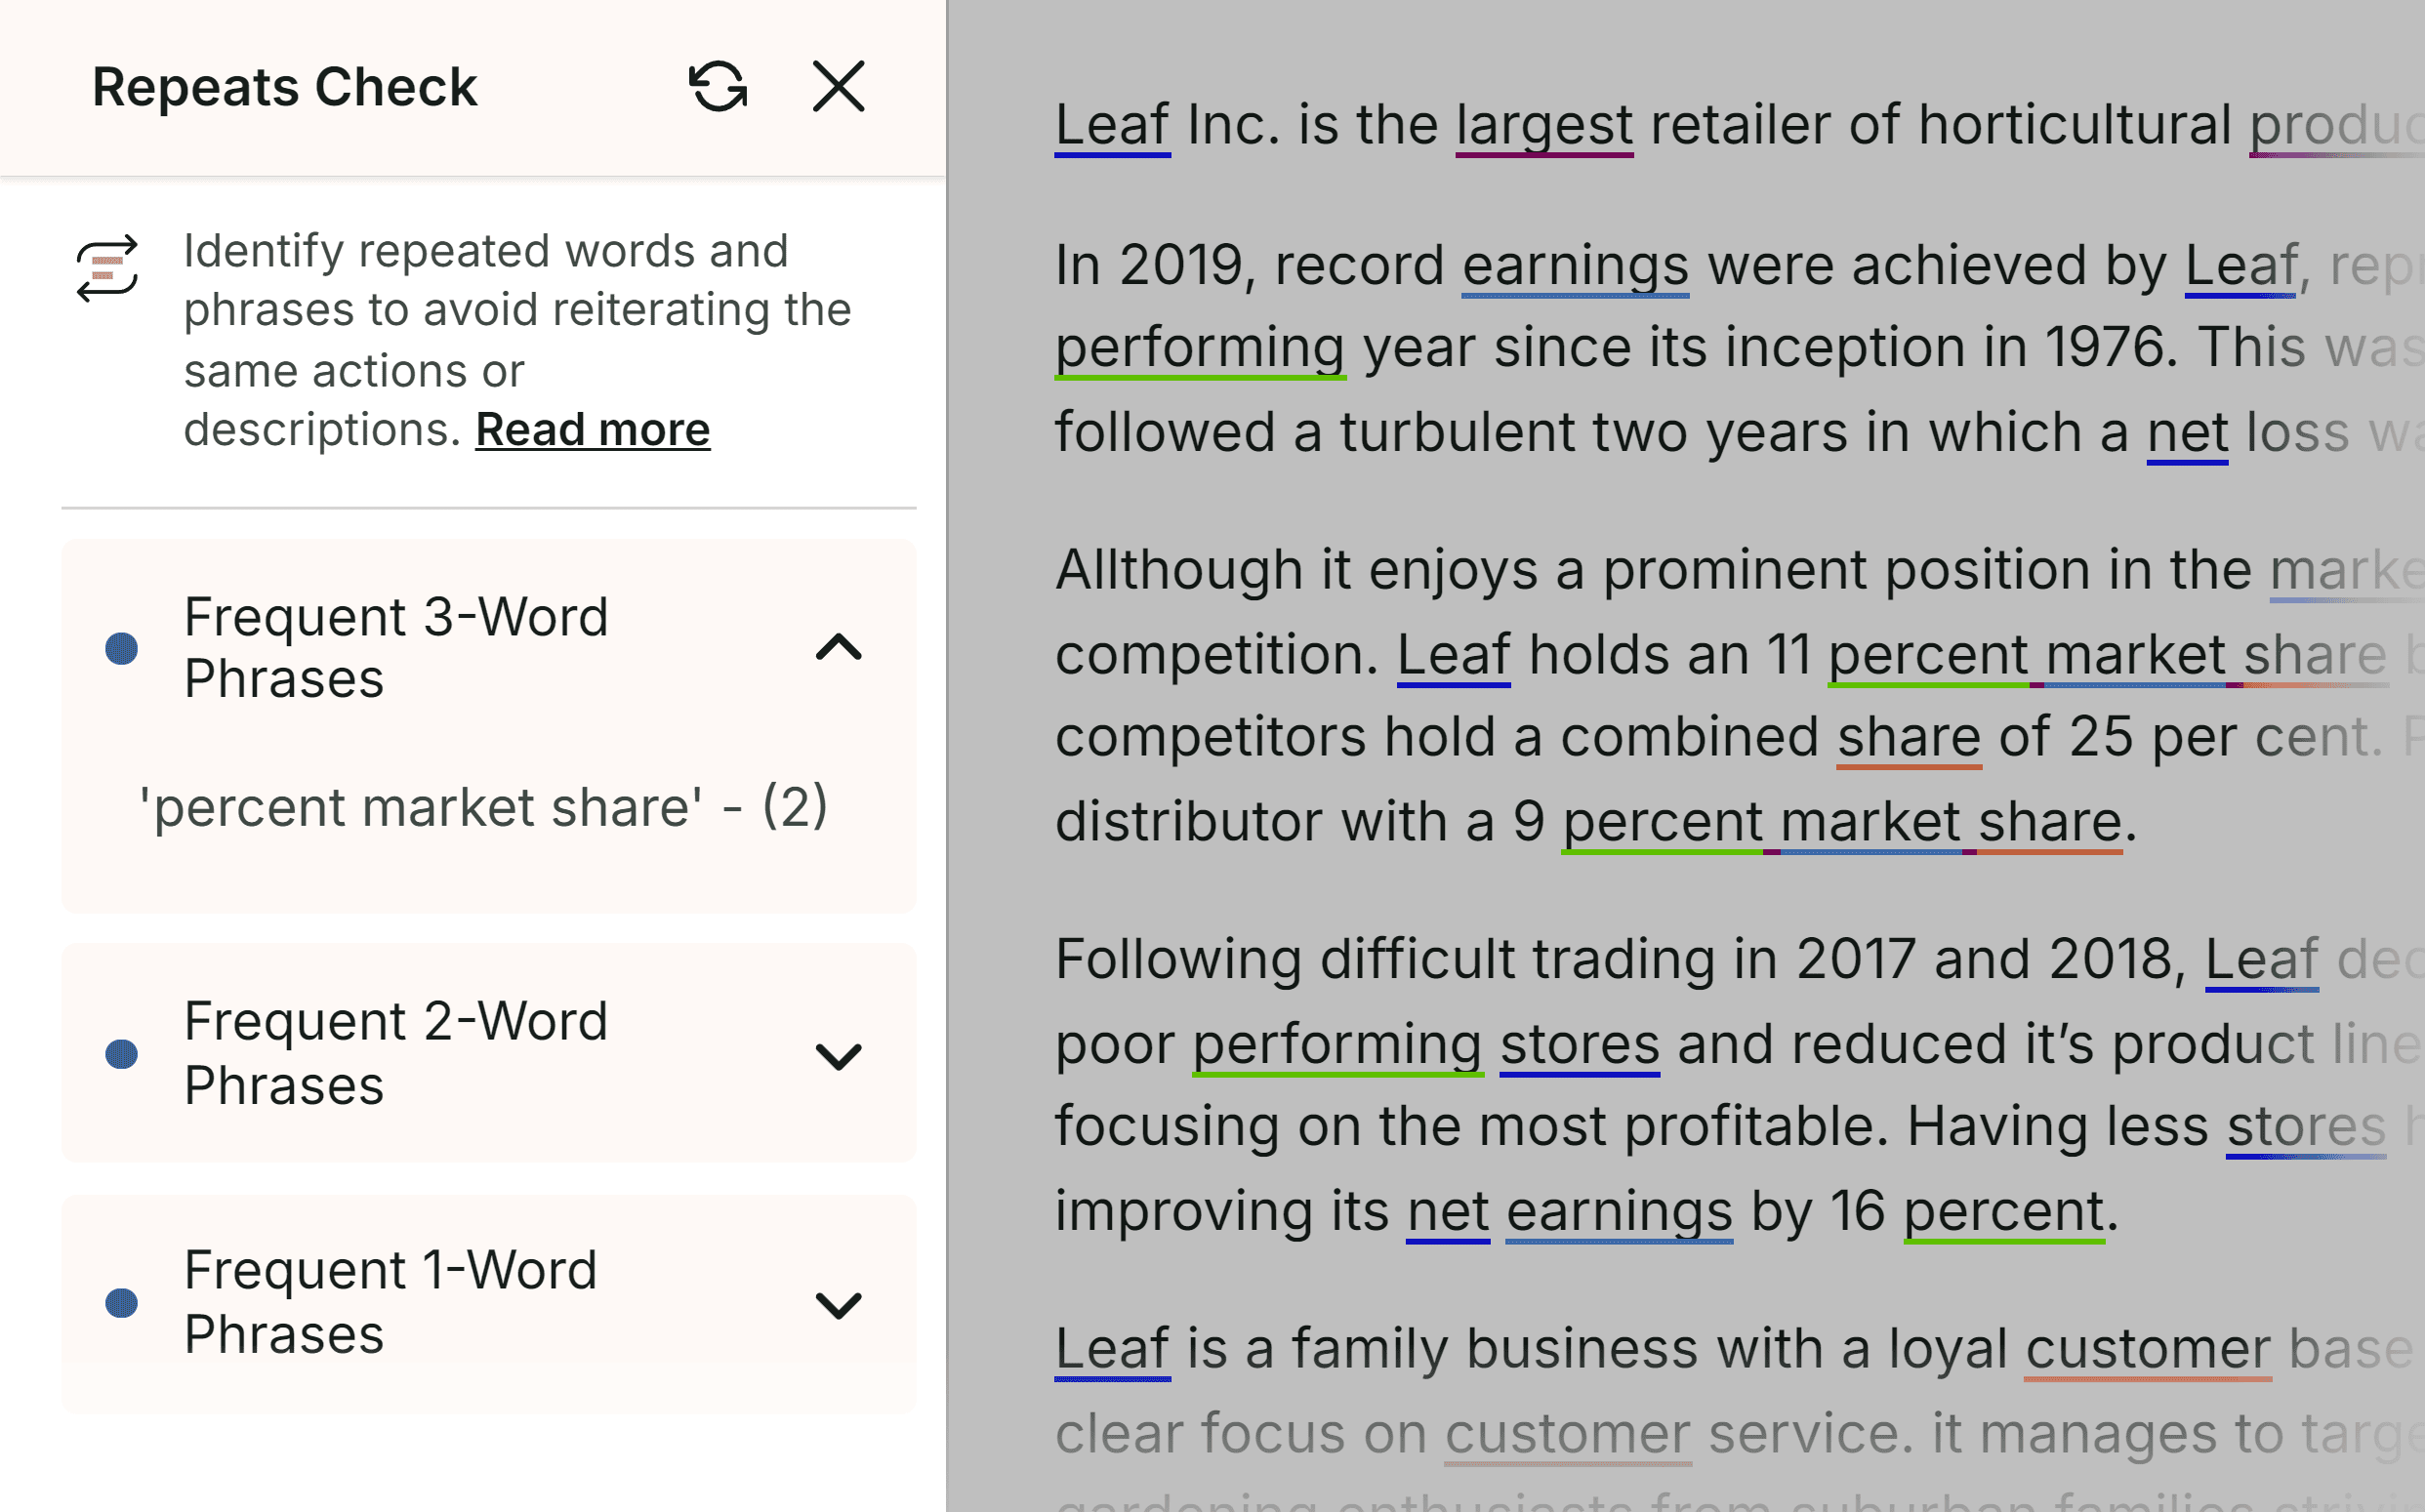Click the blue dot beside Frequent 1-Word Phrases
The height and width of the screenshot is (1512, 2425).
point(122,1303)
